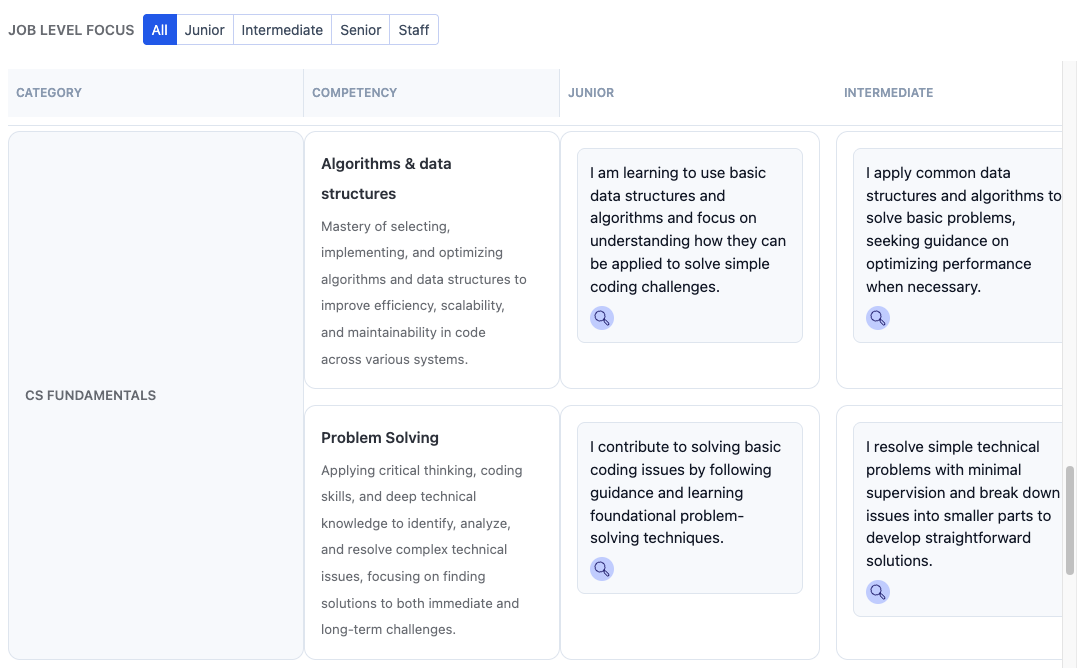Screen dimensions: 1087x668
Task: Switch to the Intermediate filter tab
Action: pyautogui.click(x=282, y=29)
